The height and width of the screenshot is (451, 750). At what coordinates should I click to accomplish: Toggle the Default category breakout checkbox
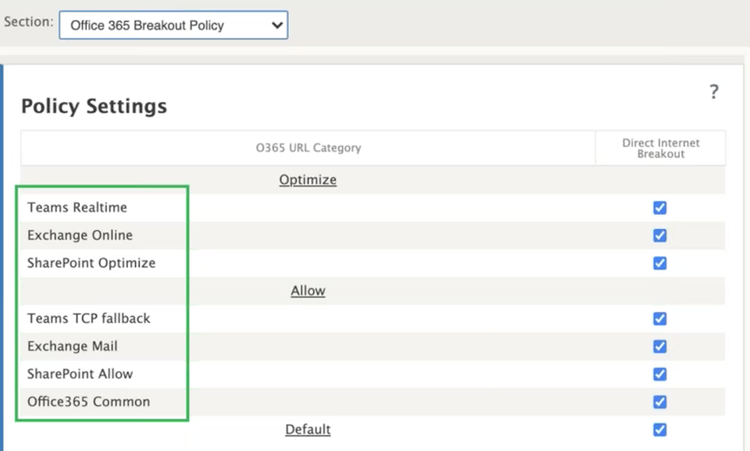click(660, 429)
